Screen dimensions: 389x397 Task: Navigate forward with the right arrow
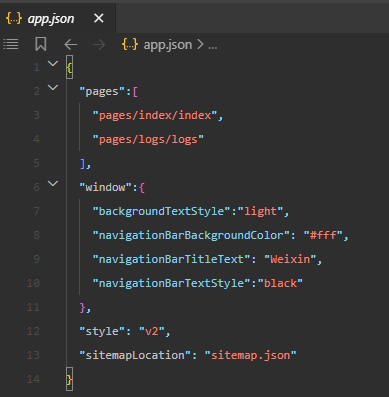point(99,44)
